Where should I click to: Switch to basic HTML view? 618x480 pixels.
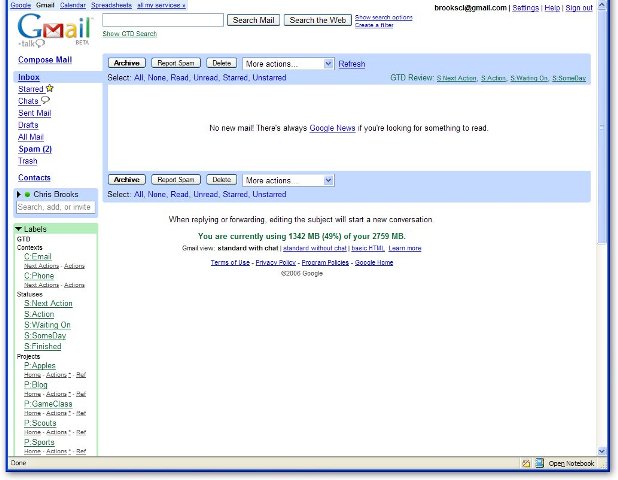tap(368, 248)
